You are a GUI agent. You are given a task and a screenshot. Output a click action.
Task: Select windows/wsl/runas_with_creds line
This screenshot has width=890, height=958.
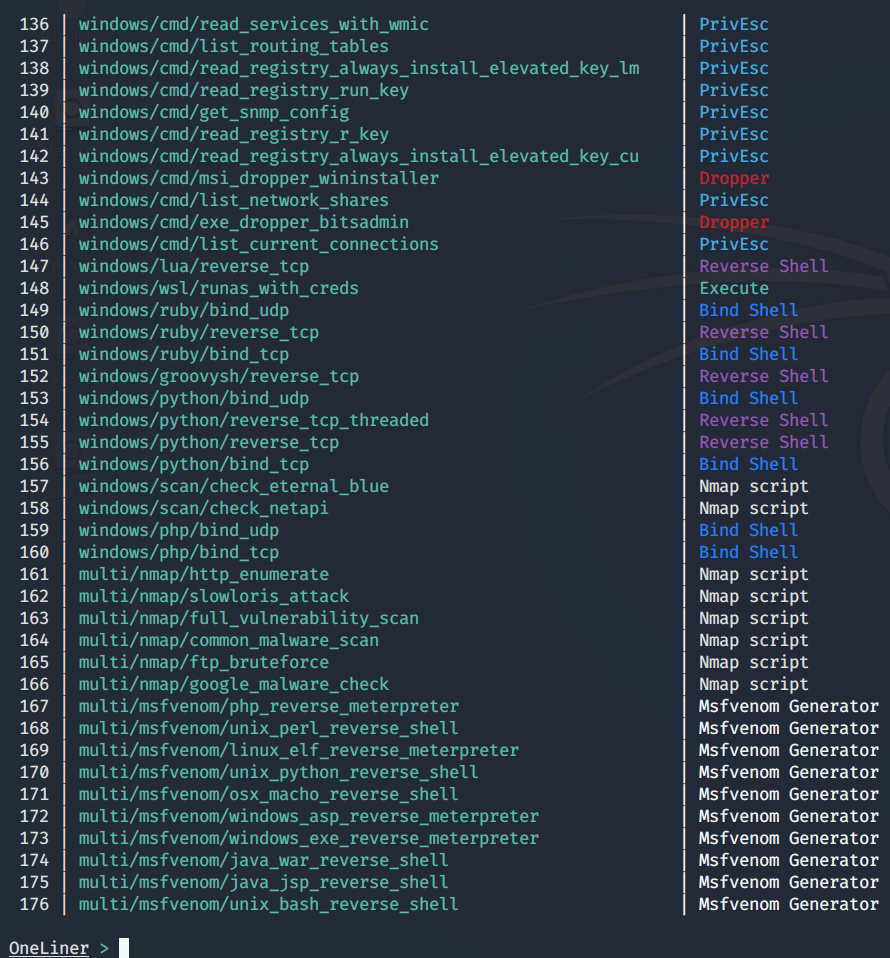click(x=218, y=288)
